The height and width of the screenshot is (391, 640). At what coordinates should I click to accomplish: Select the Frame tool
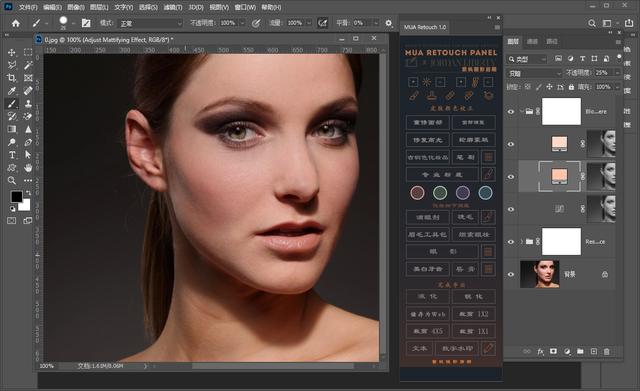pos(28,78)
